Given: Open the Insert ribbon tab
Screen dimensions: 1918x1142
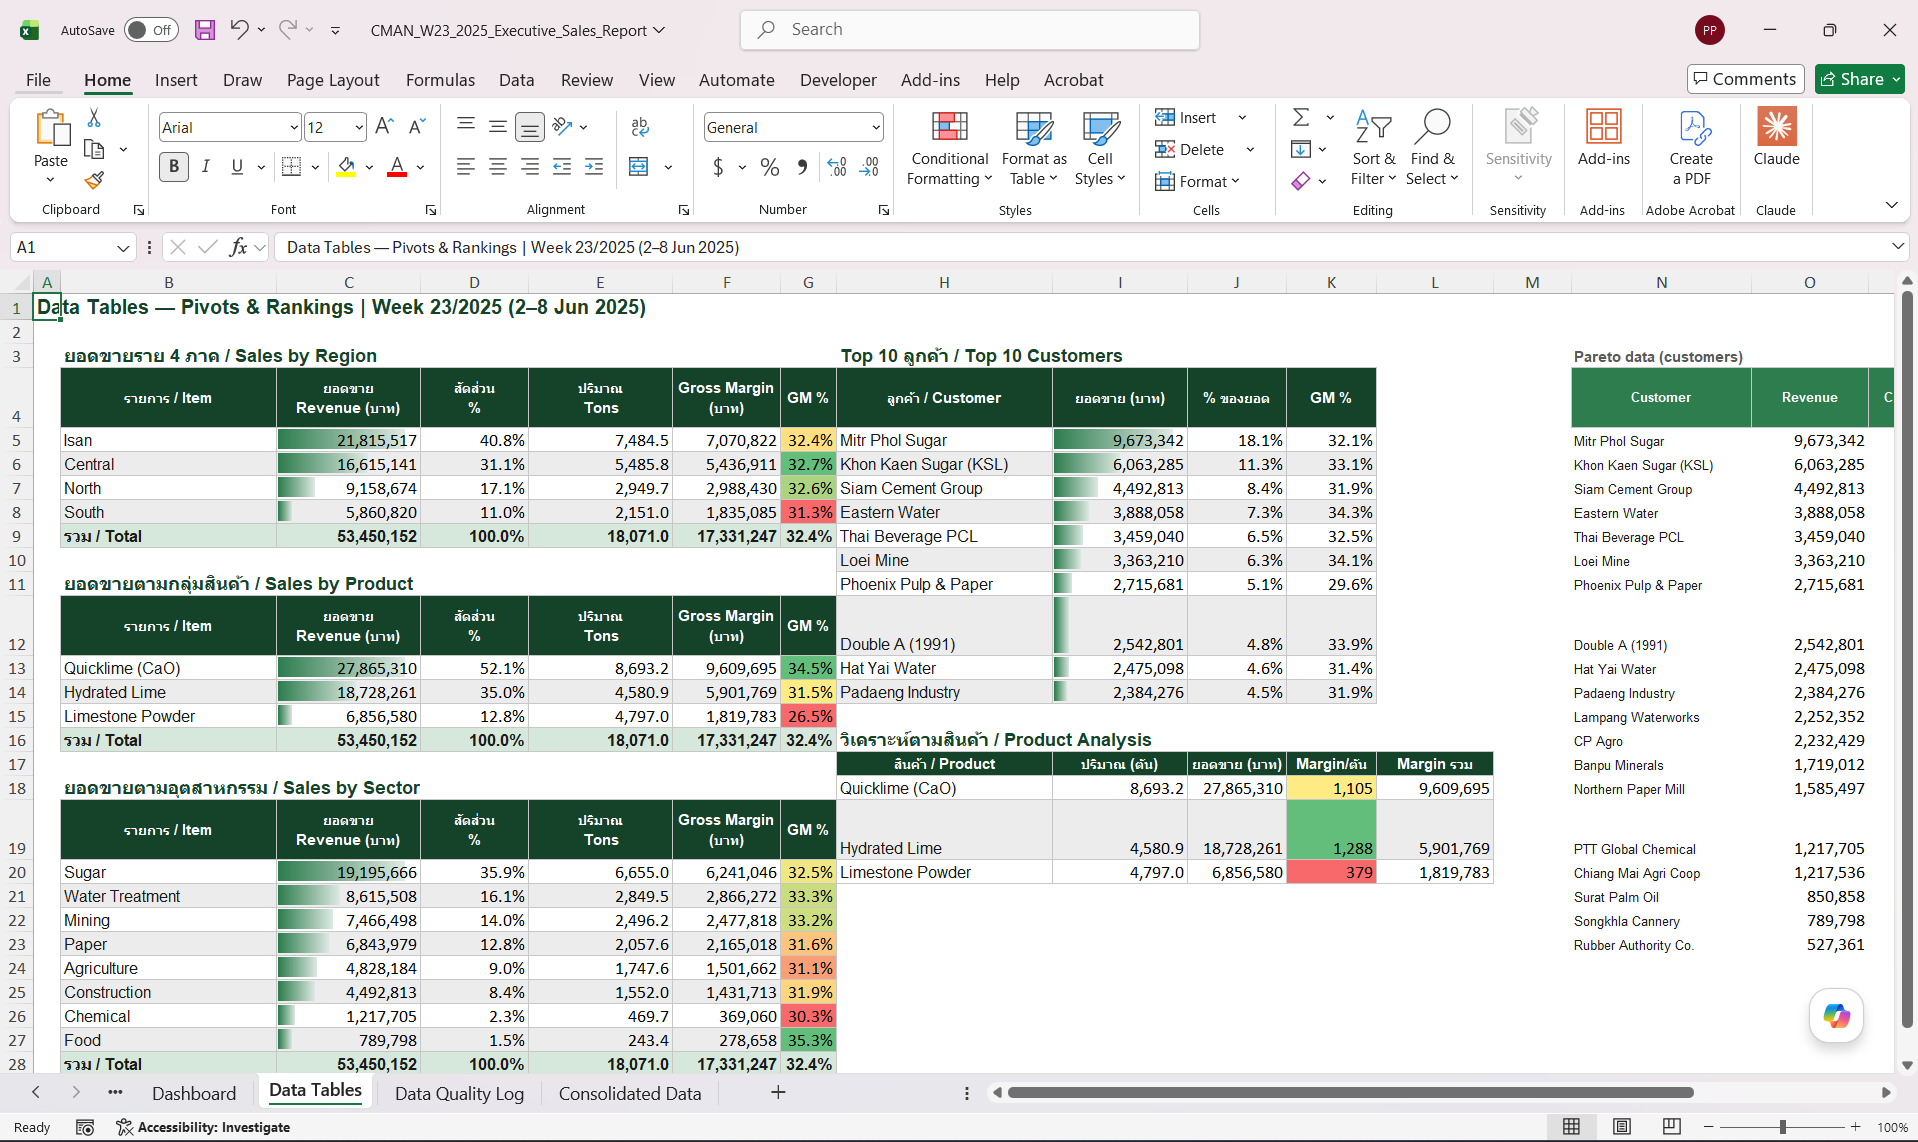Looking at the screenshot, I should pos(176,80).
